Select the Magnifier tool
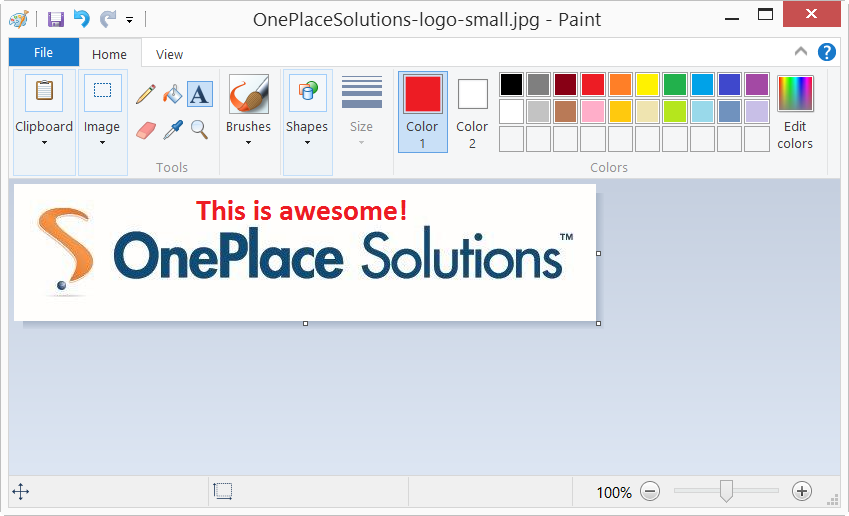849x516 pixels. coord(200,129)
